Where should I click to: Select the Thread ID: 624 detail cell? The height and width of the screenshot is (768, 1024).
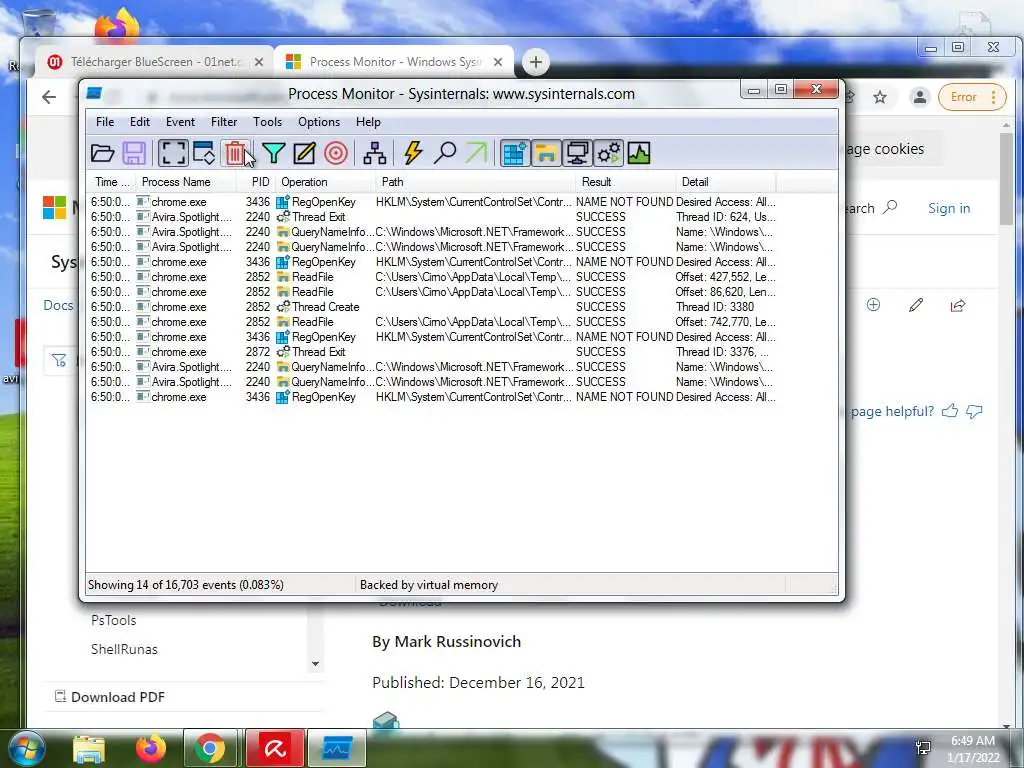tap(726, 217)
